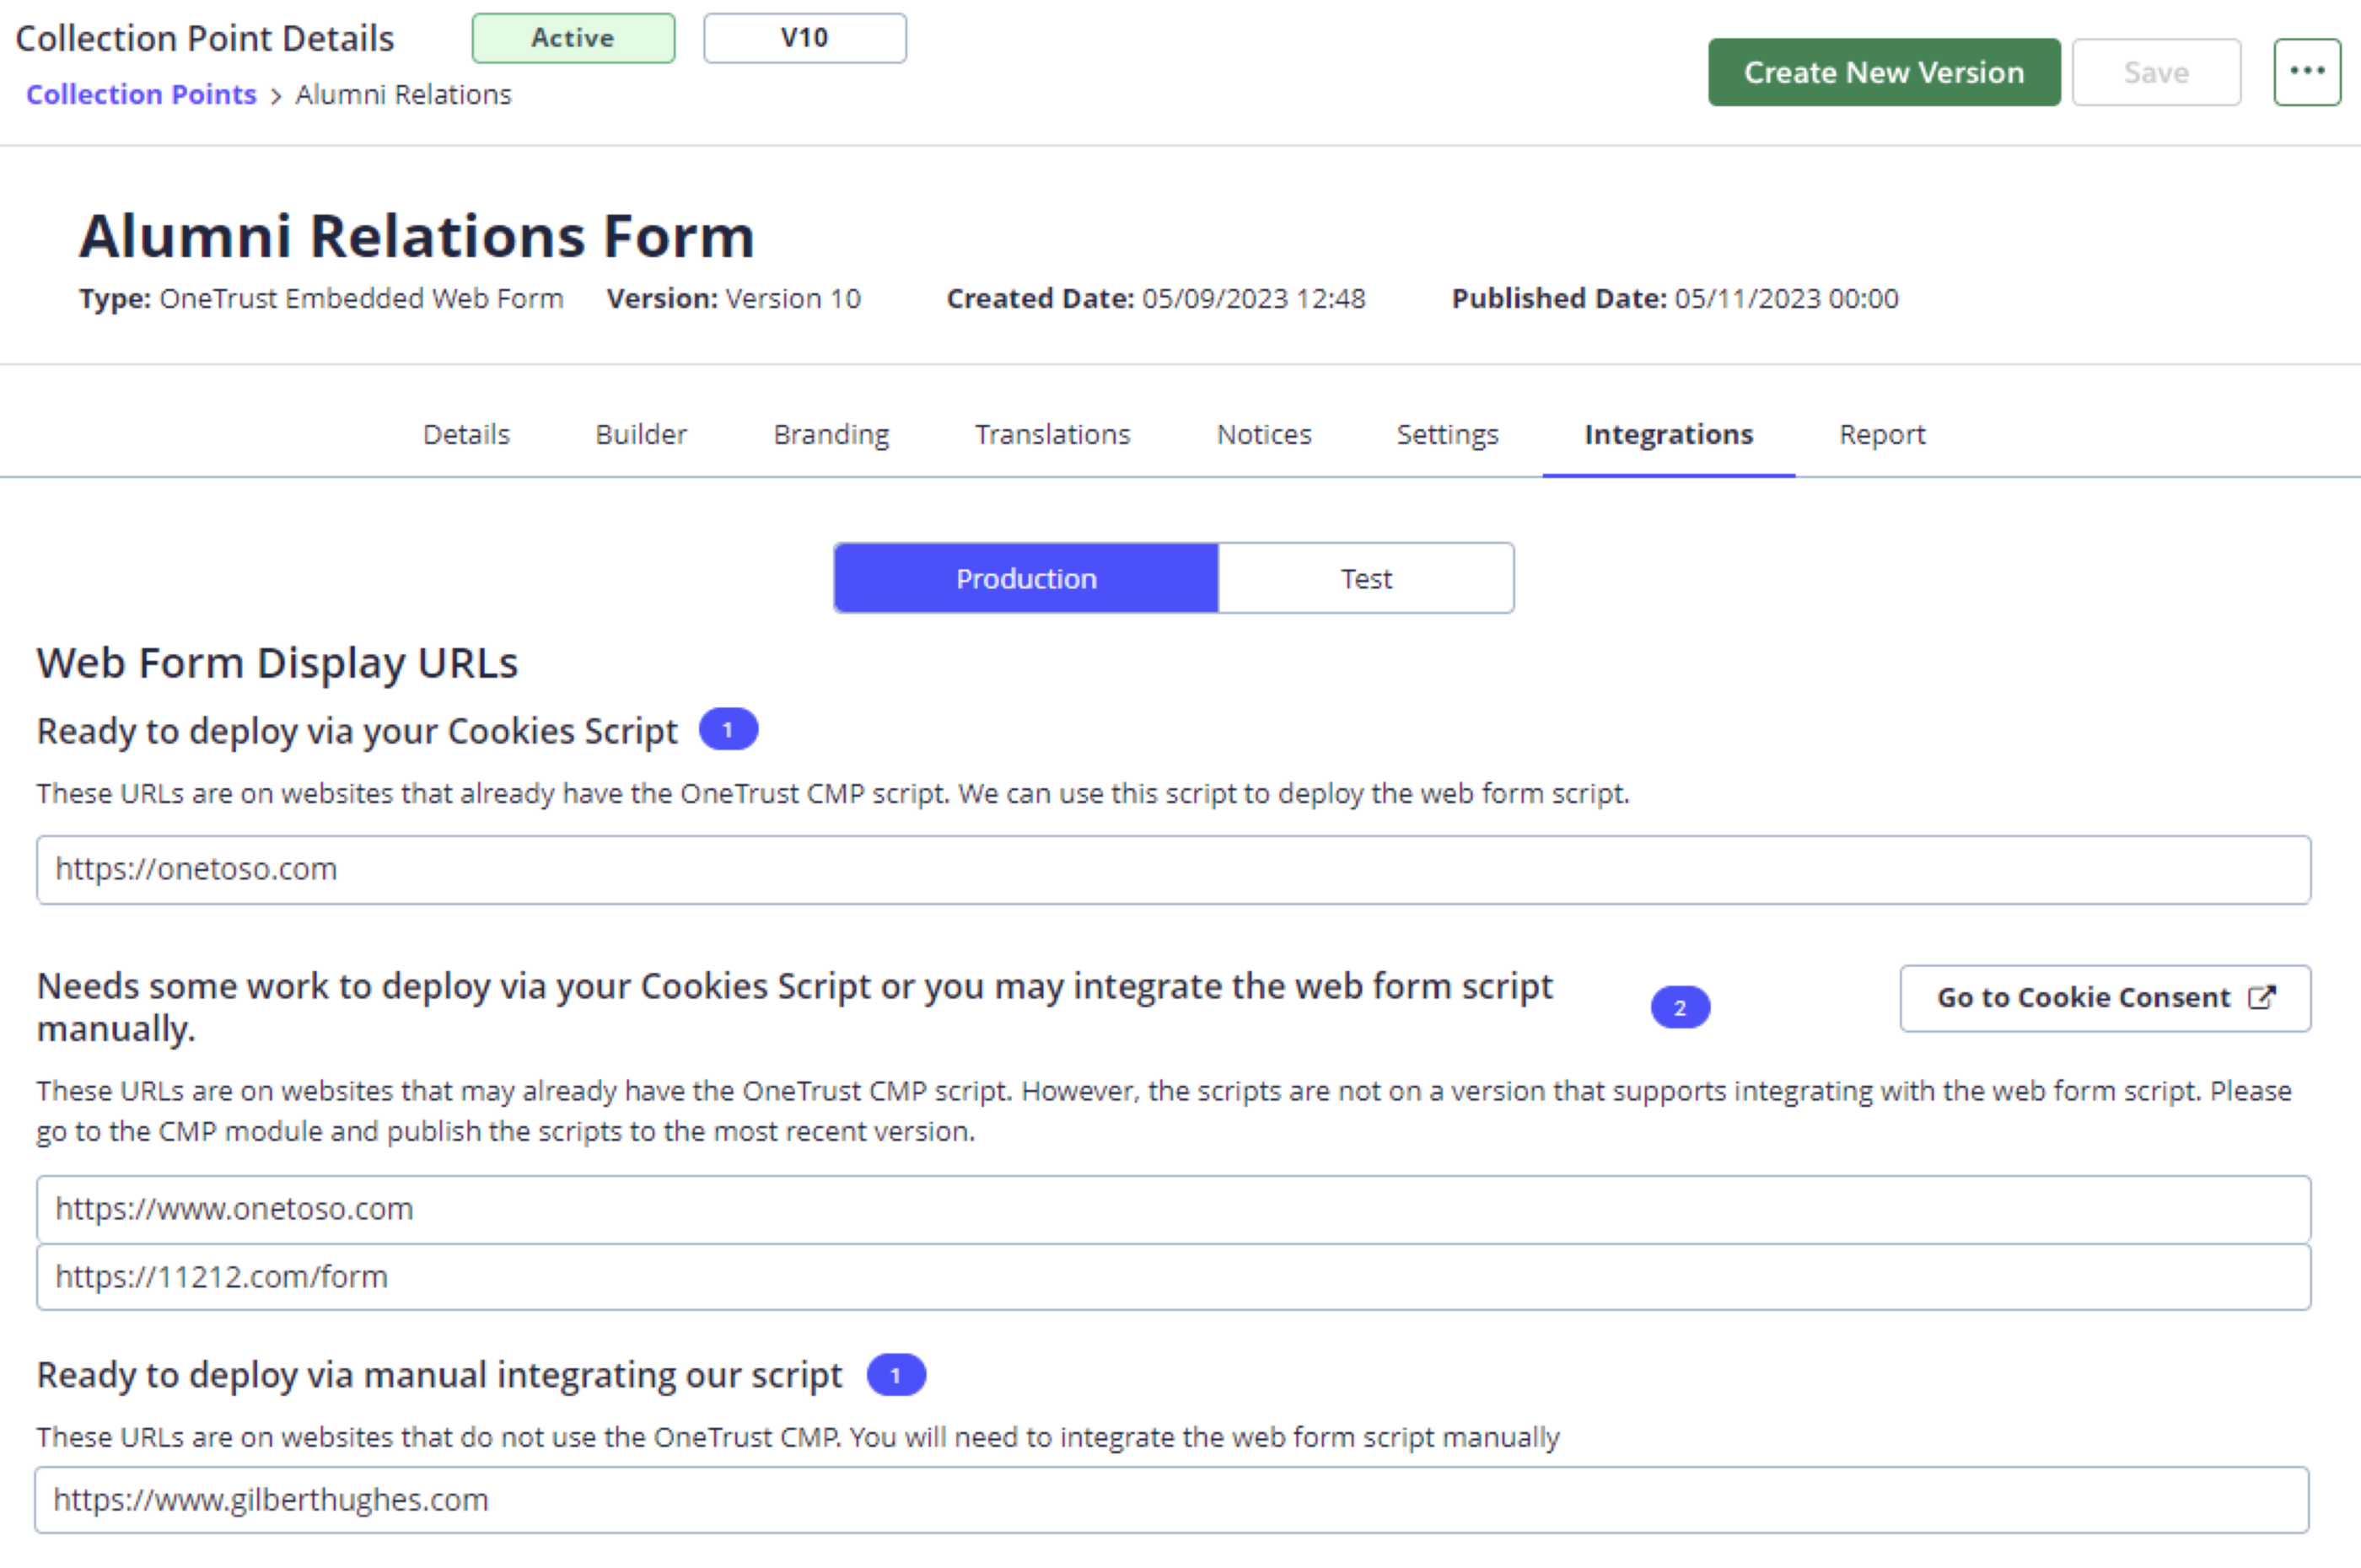The width and height of the screenshot is (2361, 1568).
Task: Click the Active status badge
Action: 573,38
